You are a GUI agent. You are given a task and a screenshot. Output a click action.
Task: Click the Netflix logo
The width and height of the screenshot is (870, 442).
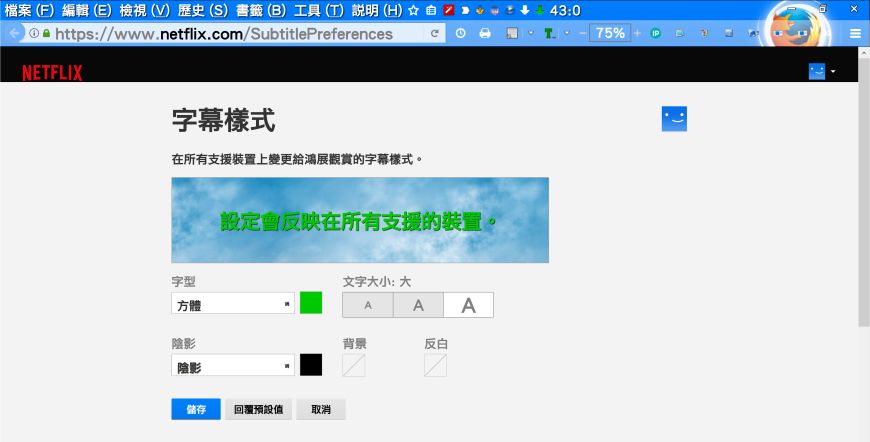tap(52, 72)
